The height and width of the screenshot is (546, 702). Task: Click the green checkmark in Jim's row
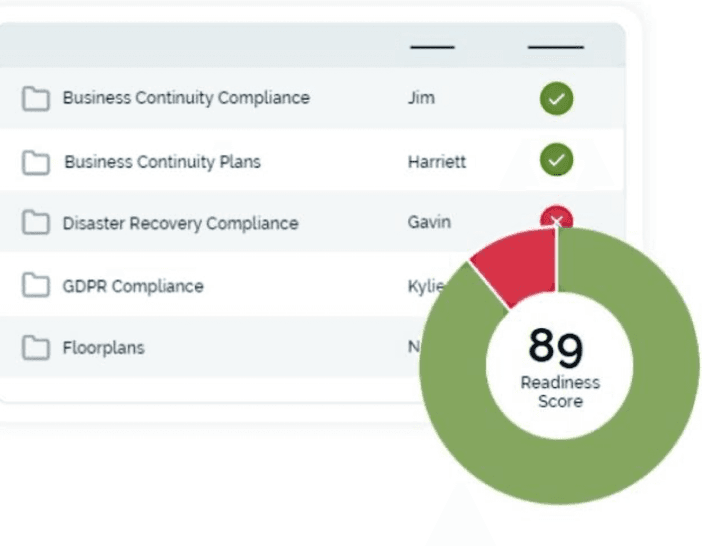556,99
